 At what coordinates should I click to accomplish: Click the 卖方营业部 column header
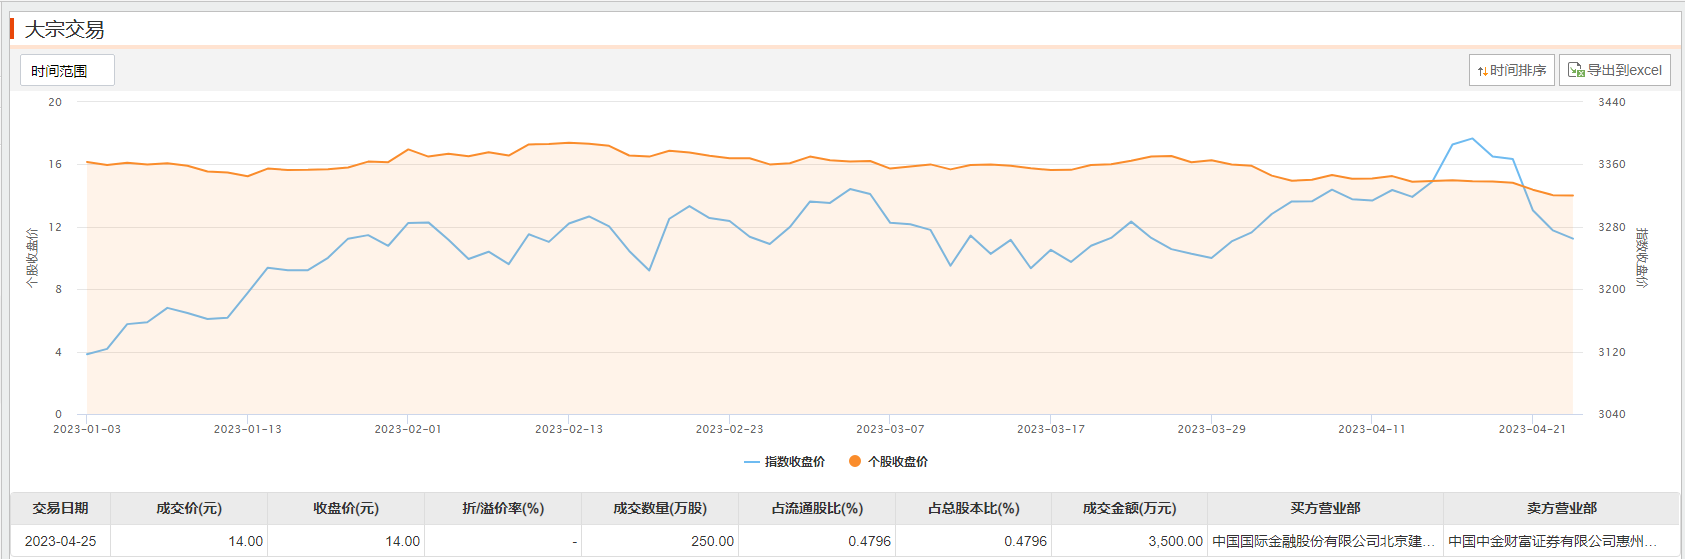click(1561, 508)
